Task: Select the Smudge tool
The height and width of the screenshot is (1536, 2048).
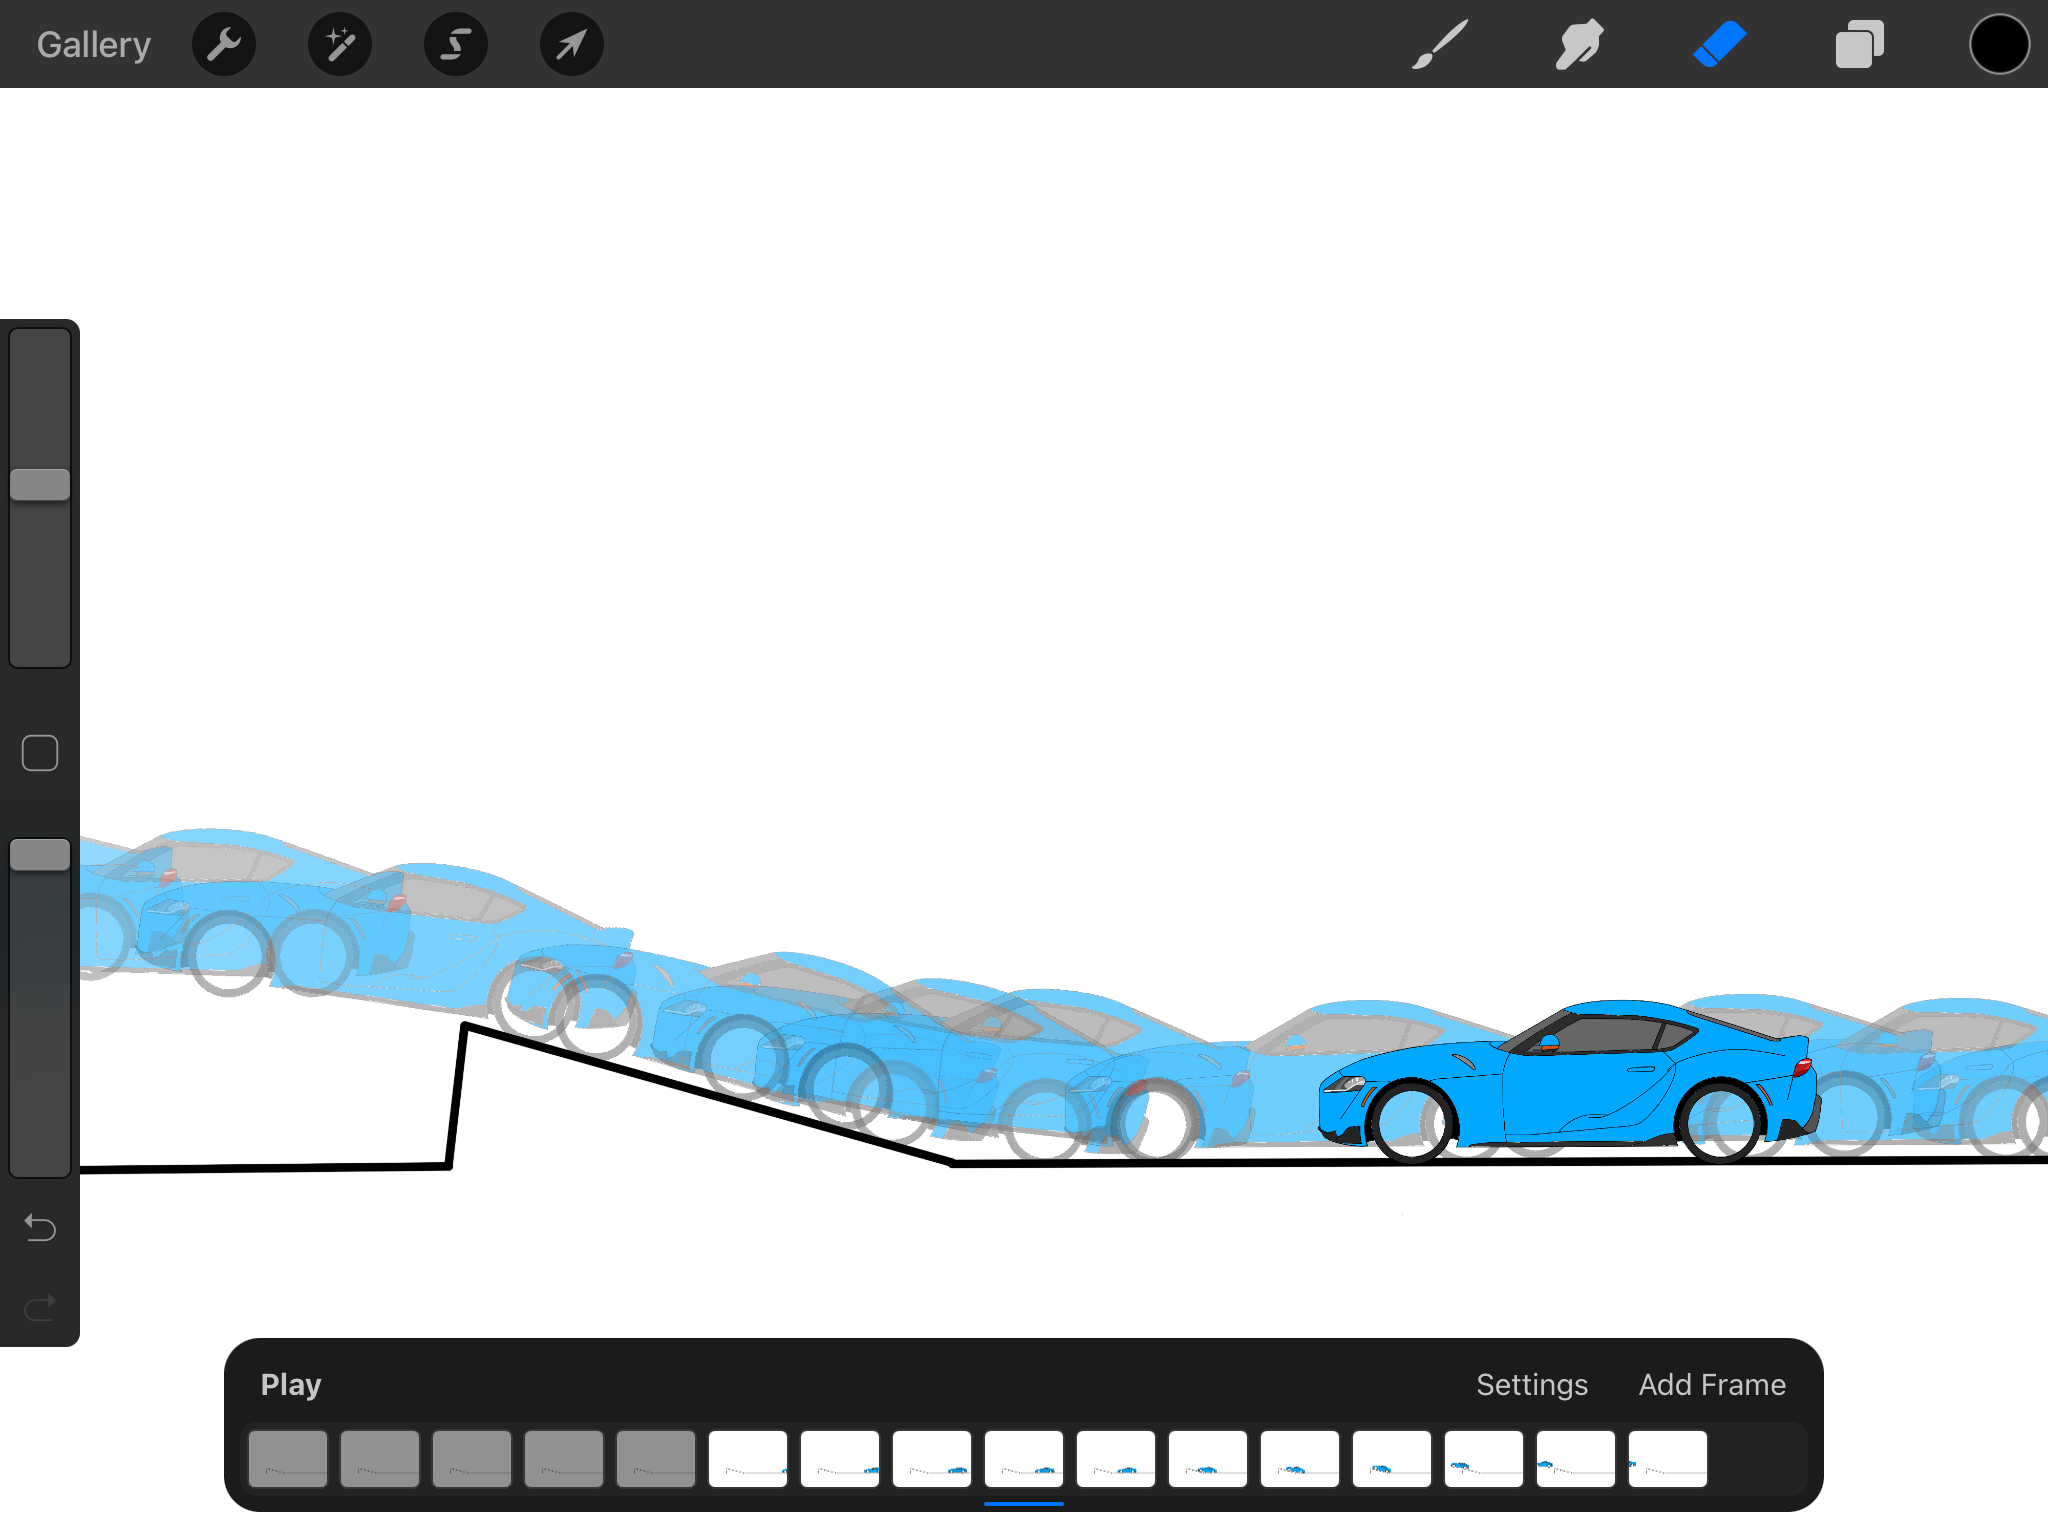Action: pyautogui.click(x=1580, y=44)
